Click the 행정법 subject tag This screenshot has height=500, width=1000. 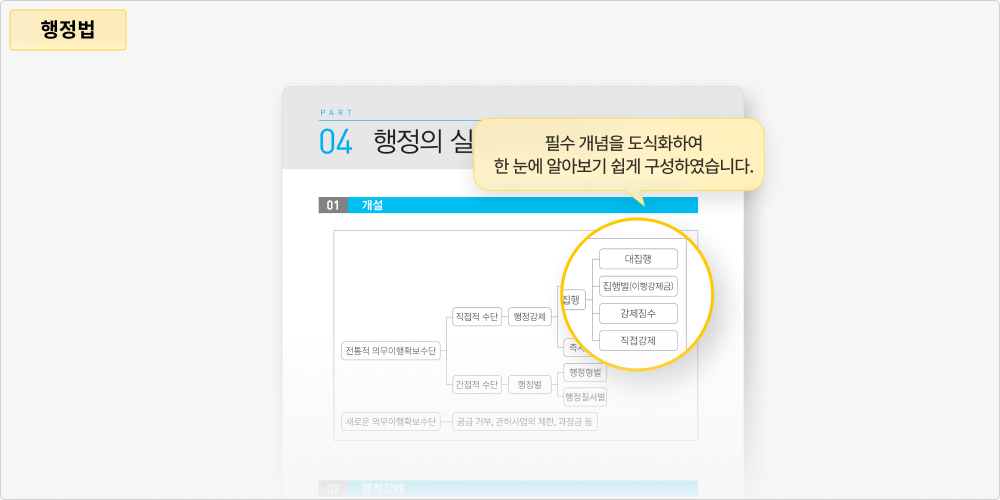(x=68, y=30)
